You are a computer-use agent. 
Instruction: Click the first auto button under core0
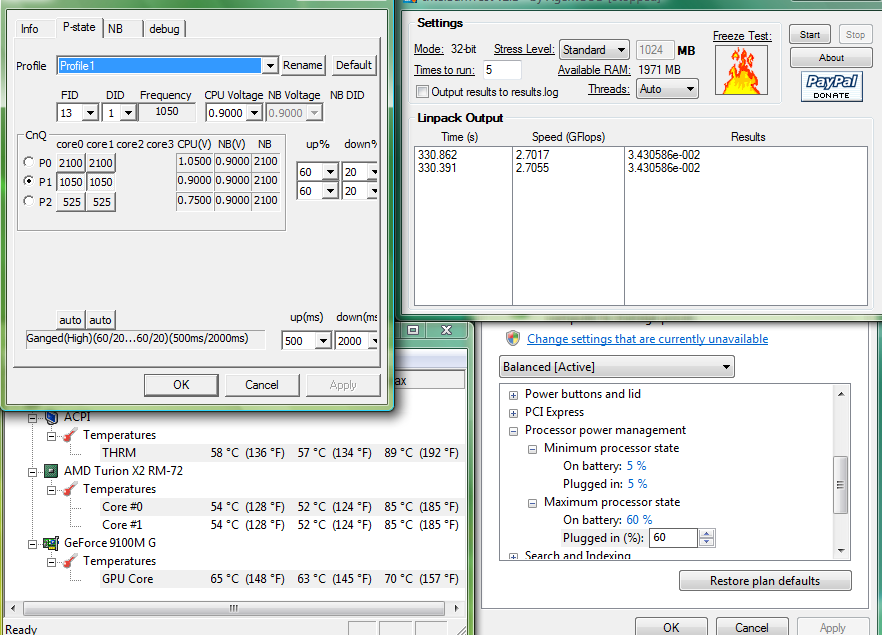(70, 319)
